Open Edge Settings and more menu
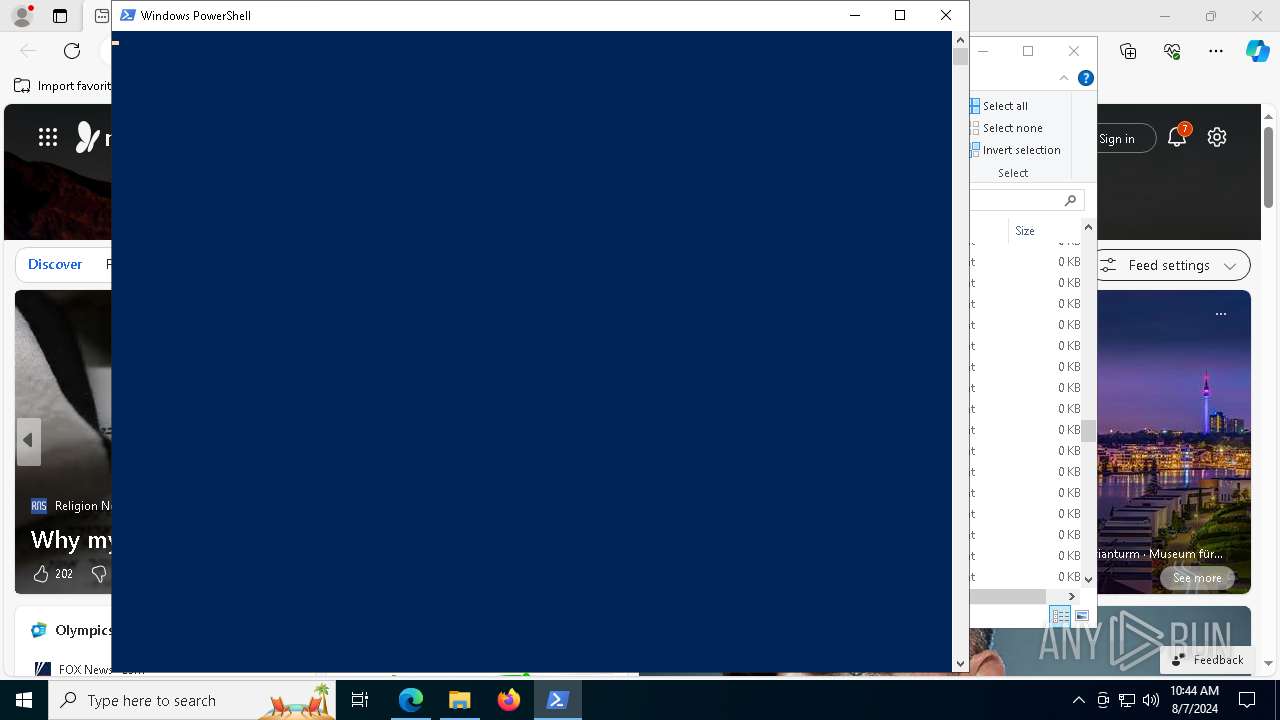Image resolution: width=1280 pixels, height=720 pixels. click(1216, 51)
